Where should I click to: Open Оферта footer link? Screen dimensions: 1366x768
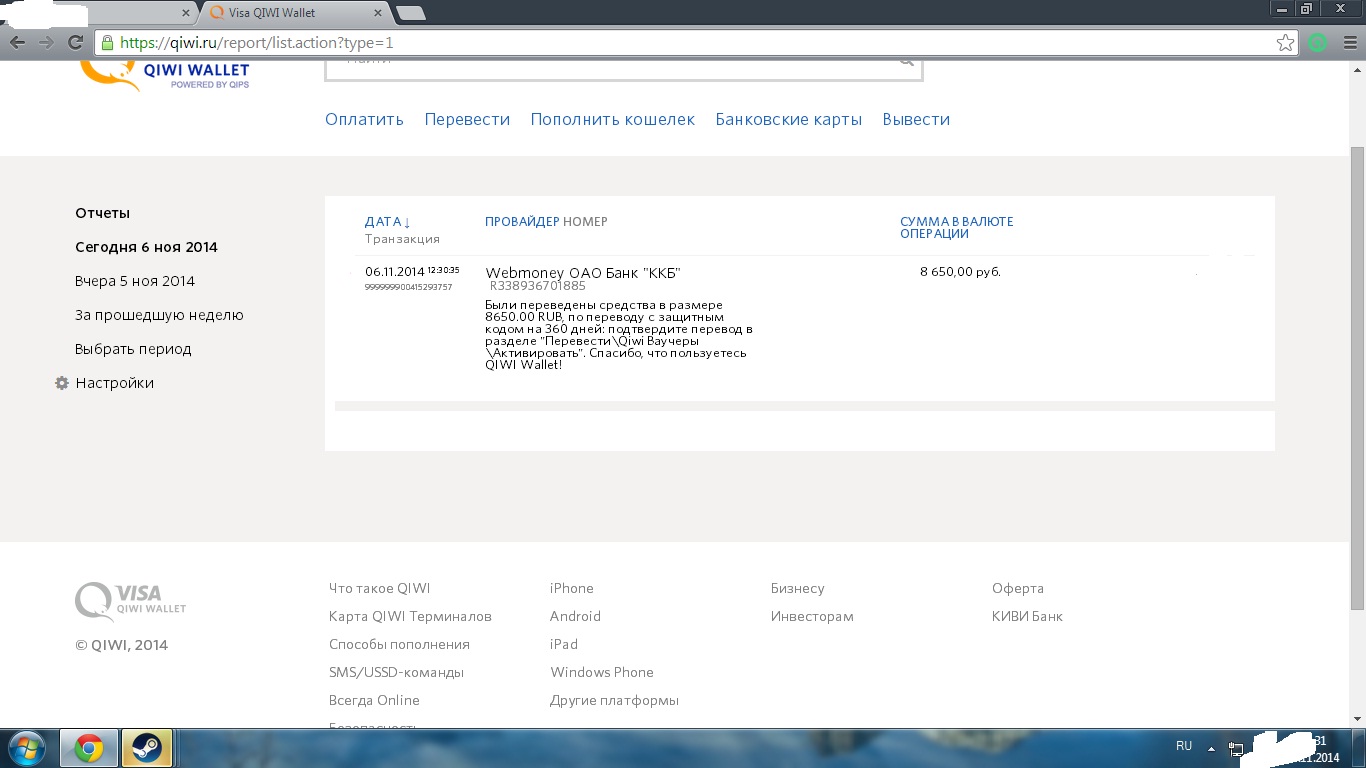pos(1018,588)
